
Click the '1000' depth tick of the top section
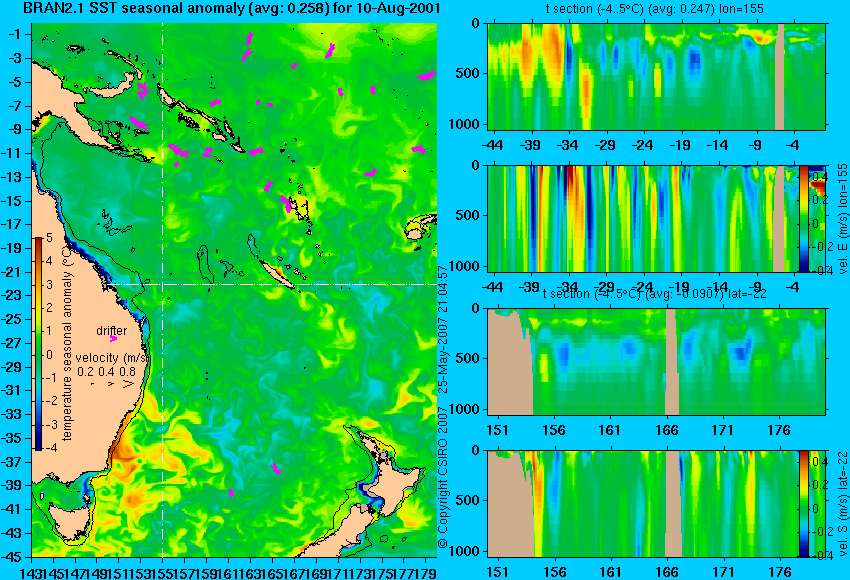464,124
